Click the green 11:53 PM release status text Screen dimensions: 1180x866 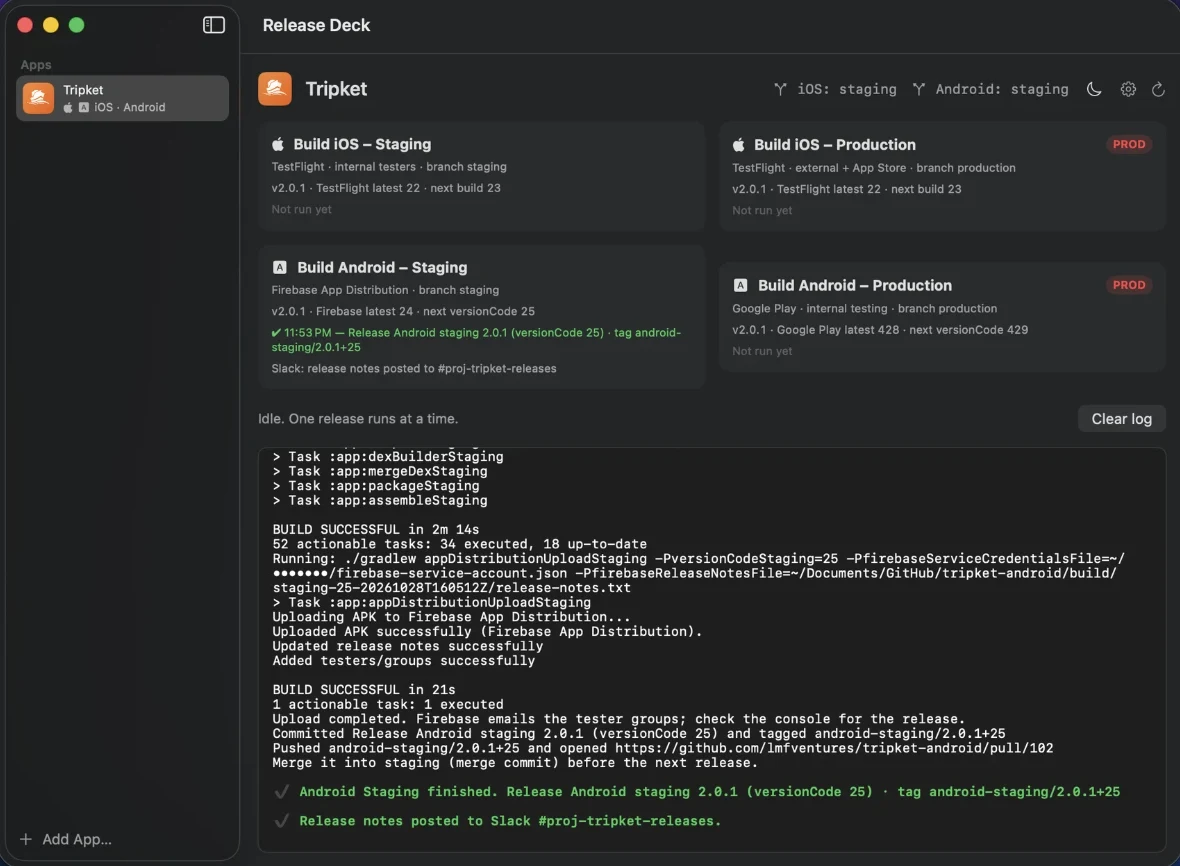point(476,339)
